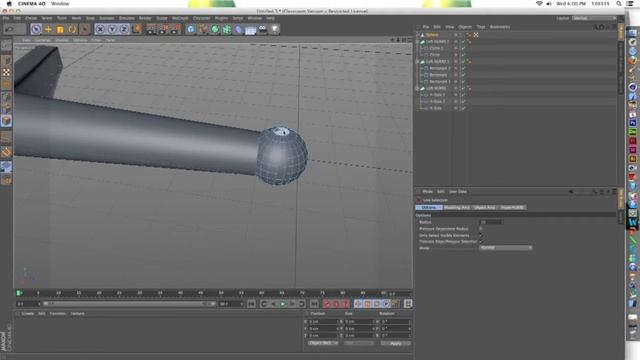The width and height of the screenshot is (640, 360).
Task: Switch to the HyperNURBS tab
Action: [x=512, y=207]
